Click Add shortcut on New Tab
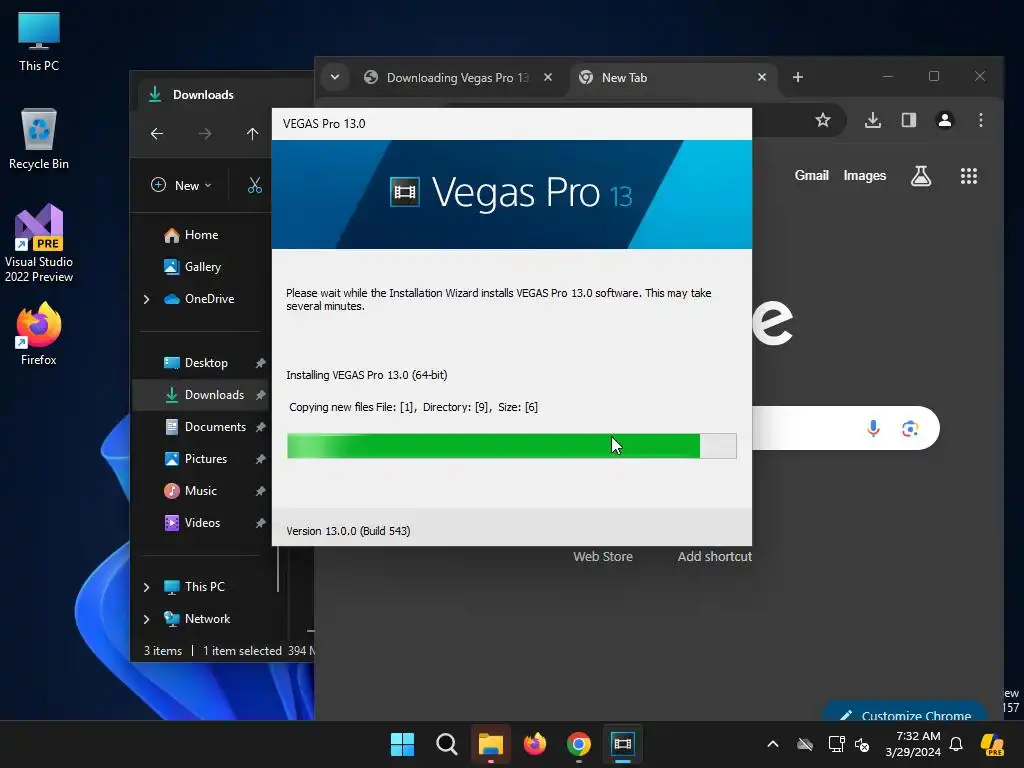 pos(714,557)
